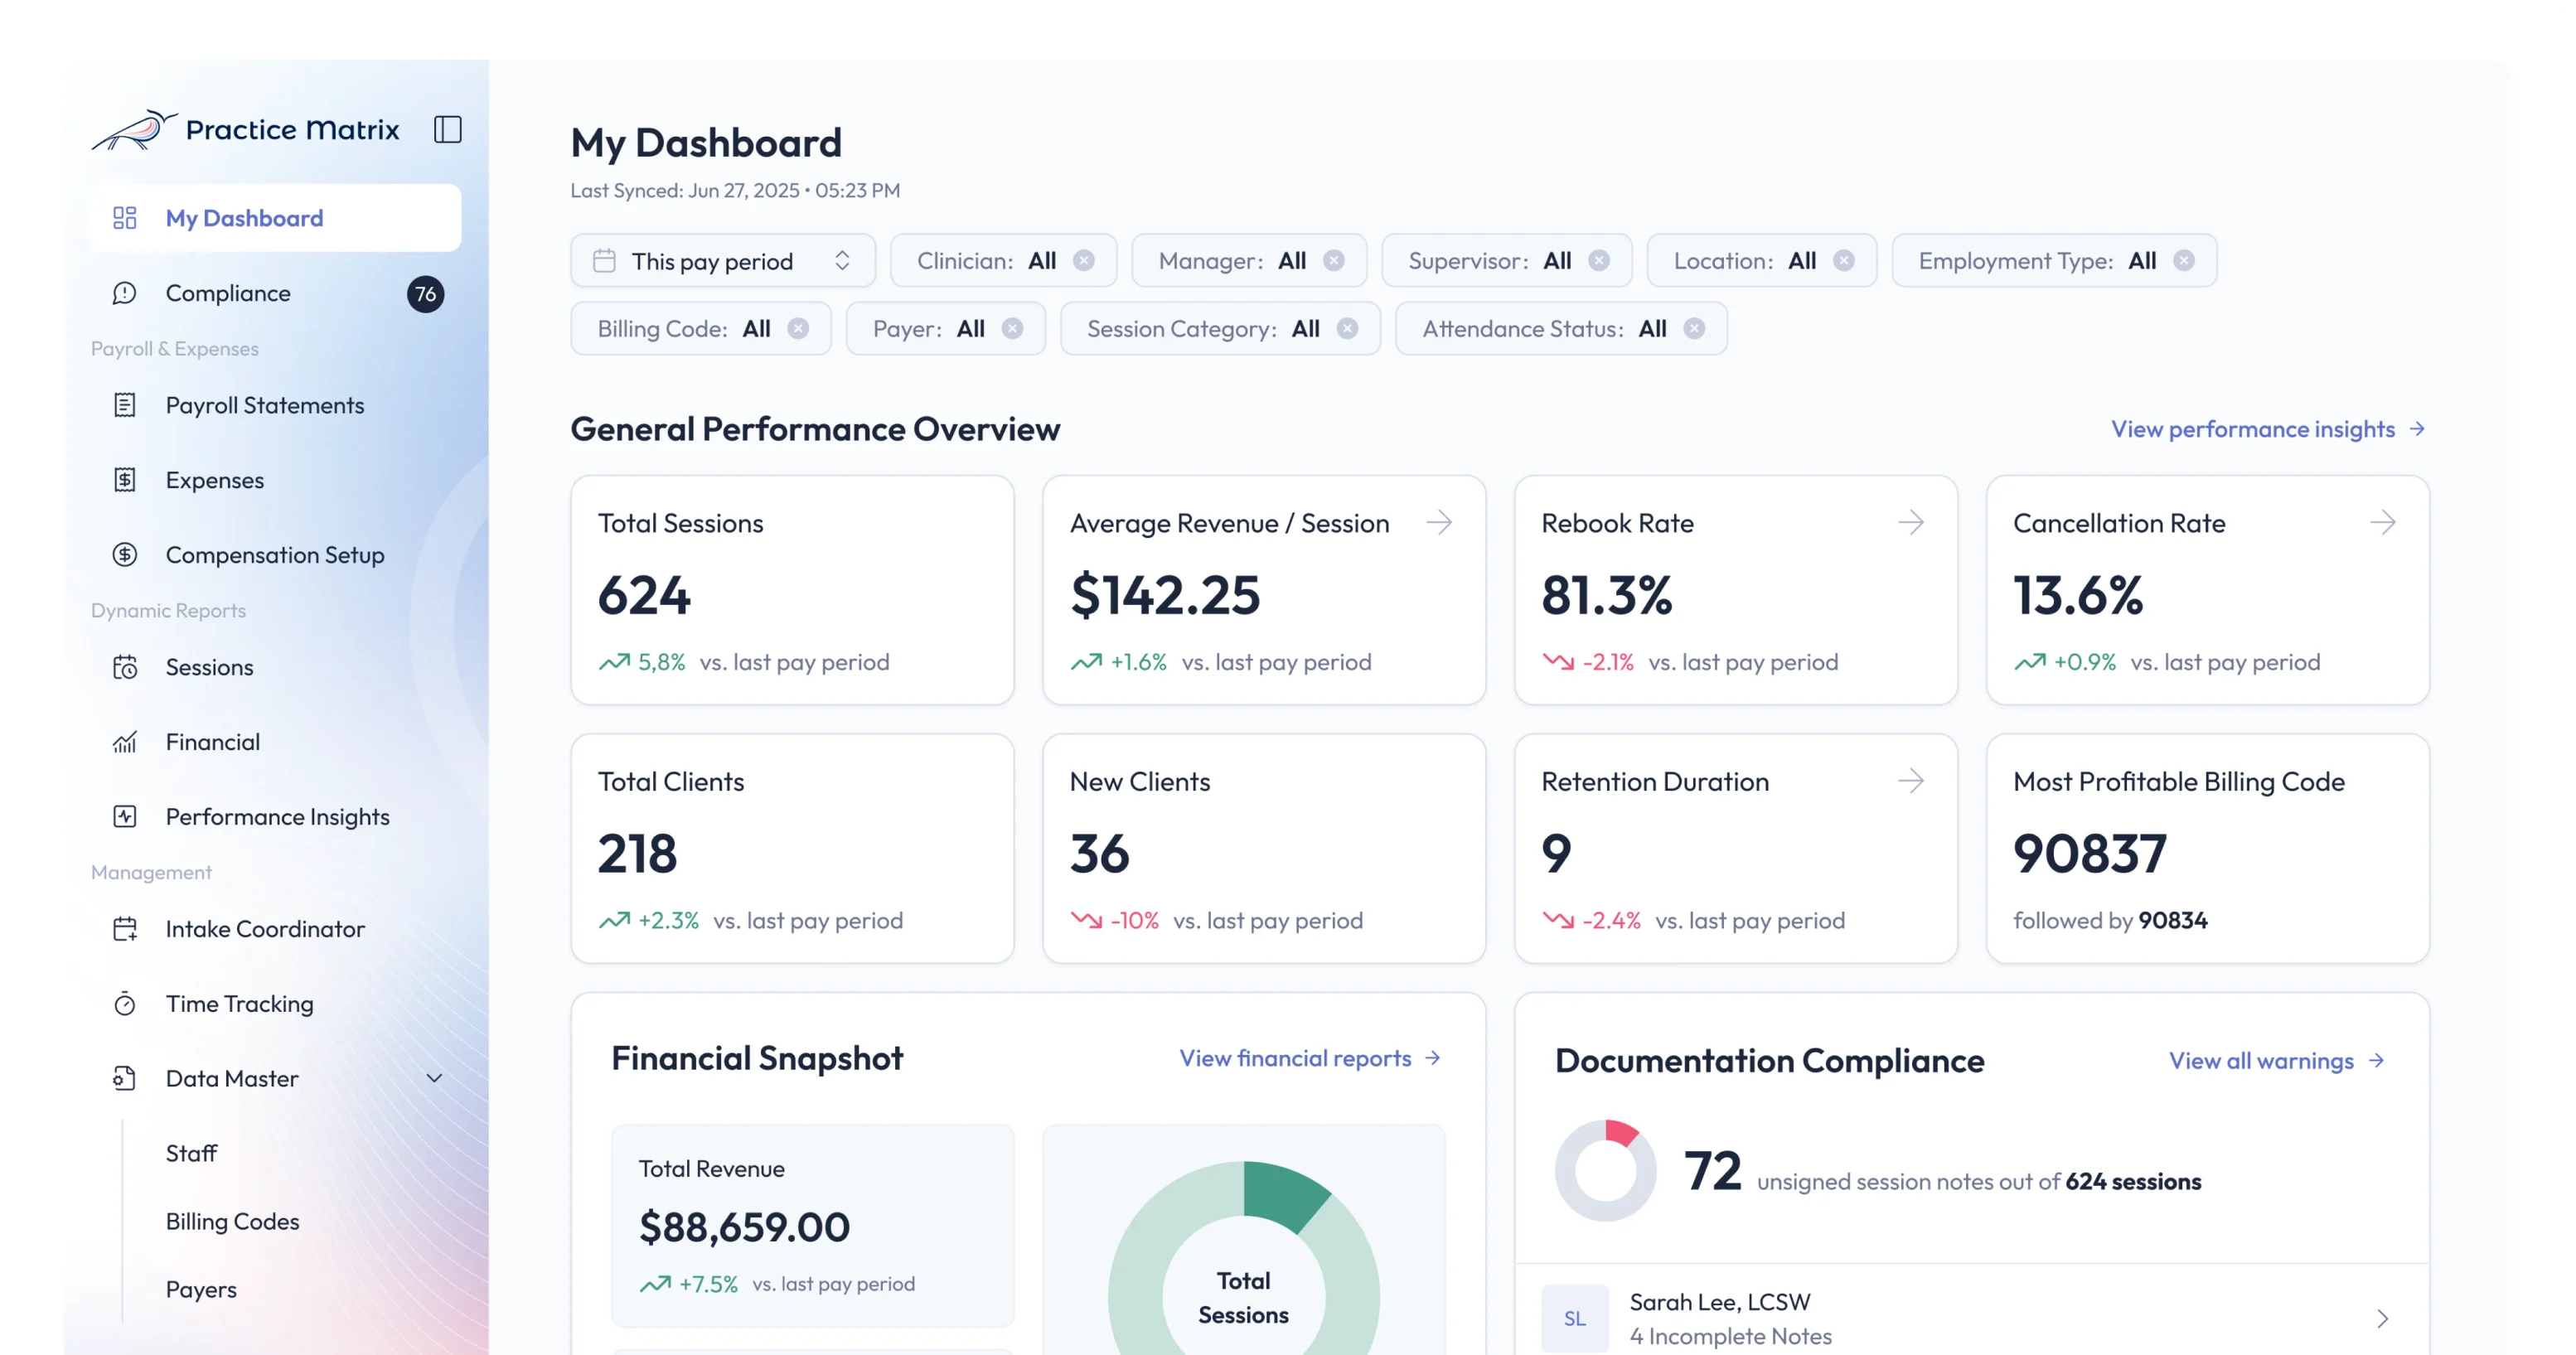The width and height of the screenshot is (2576, 1355).
Task: Collapse the Data Master submenu
Action: [x=434, y=1078]
